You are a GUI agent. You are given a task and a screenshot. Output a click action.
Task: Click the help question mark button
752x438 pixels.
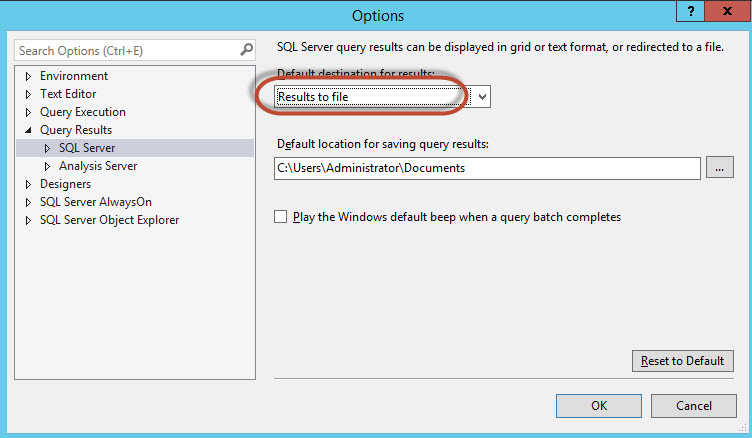tap(688, 12)
